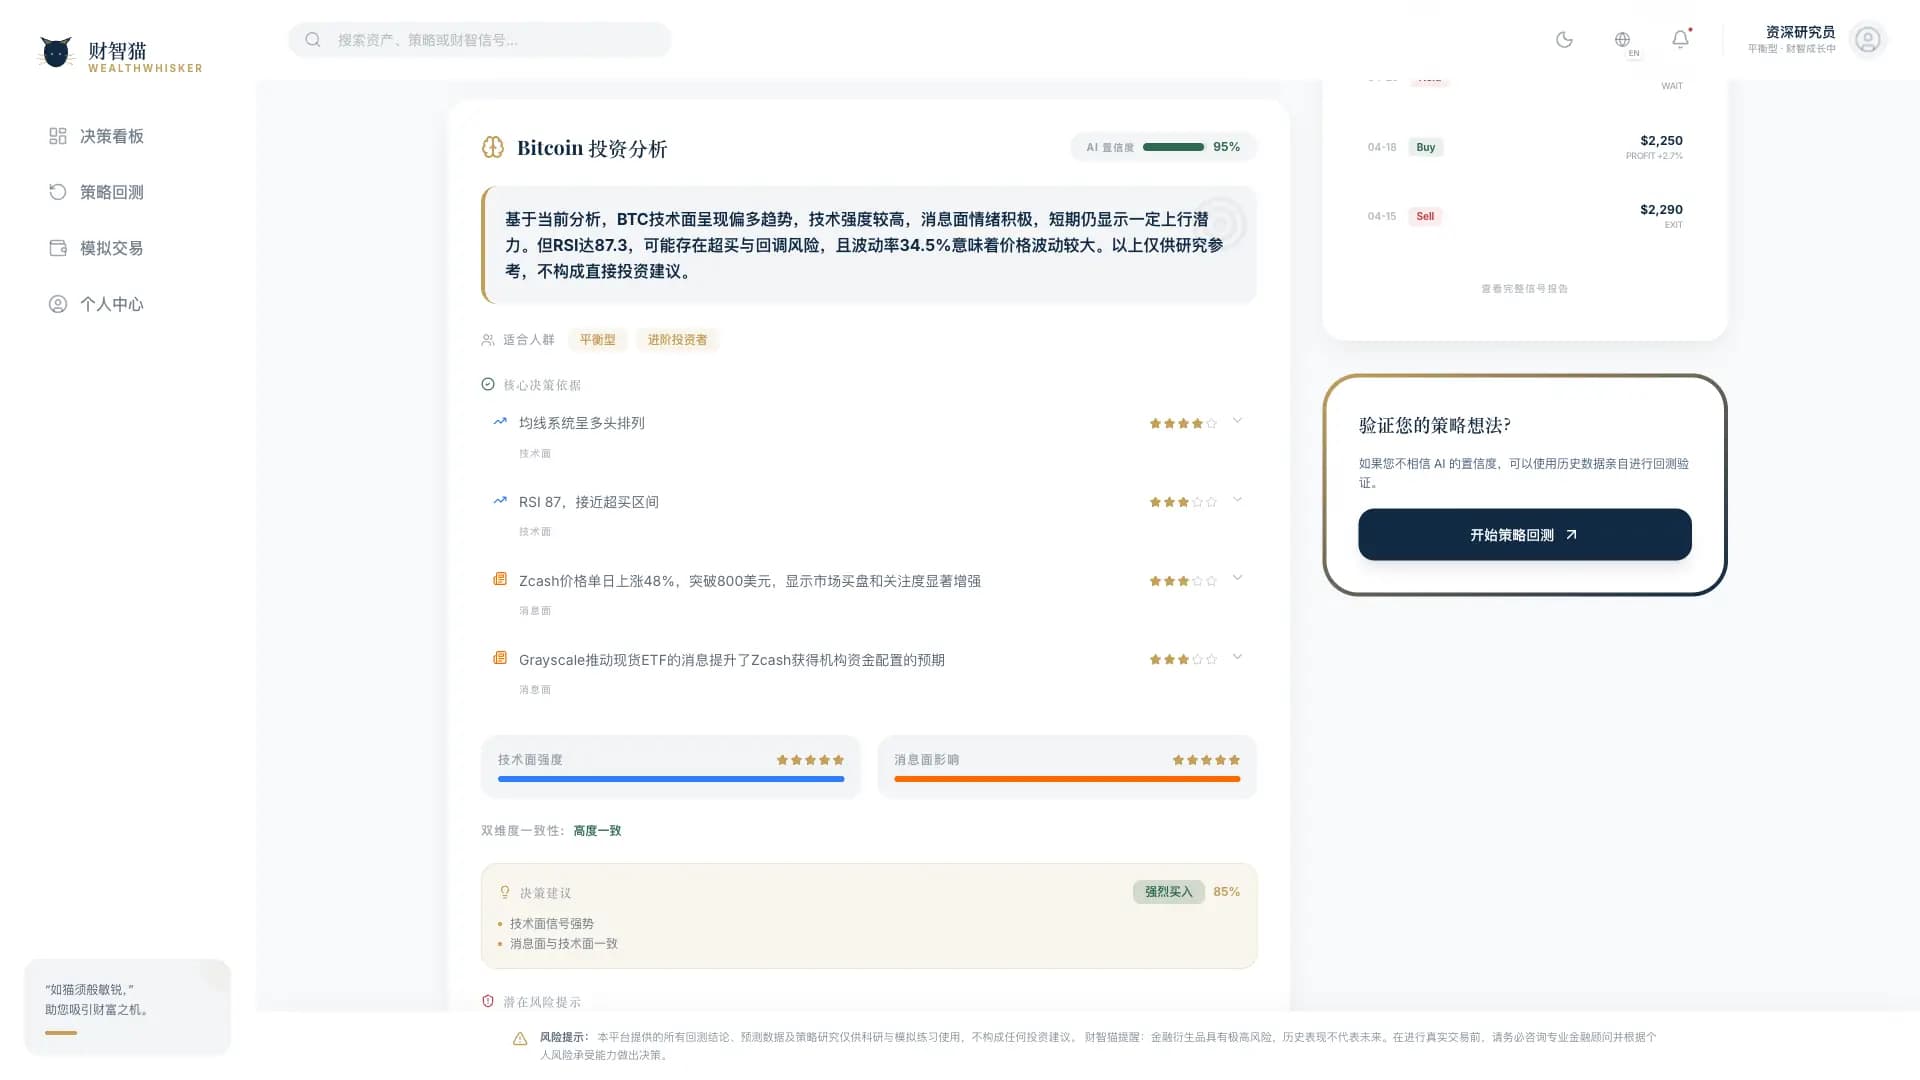Click the brain icon beside Bitcoin 投资分析
This screenshot has width=1920, height=1080.
(x=493, y=148)
